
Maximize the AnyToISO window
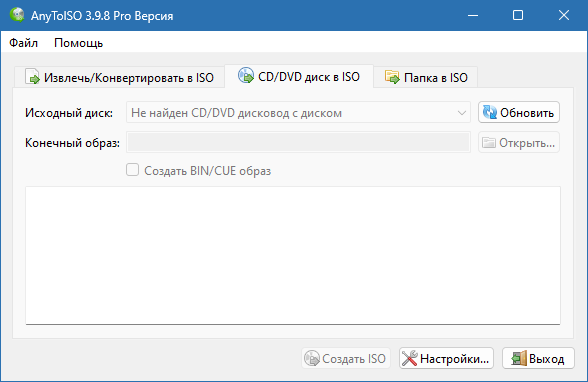tap(518, 15)
